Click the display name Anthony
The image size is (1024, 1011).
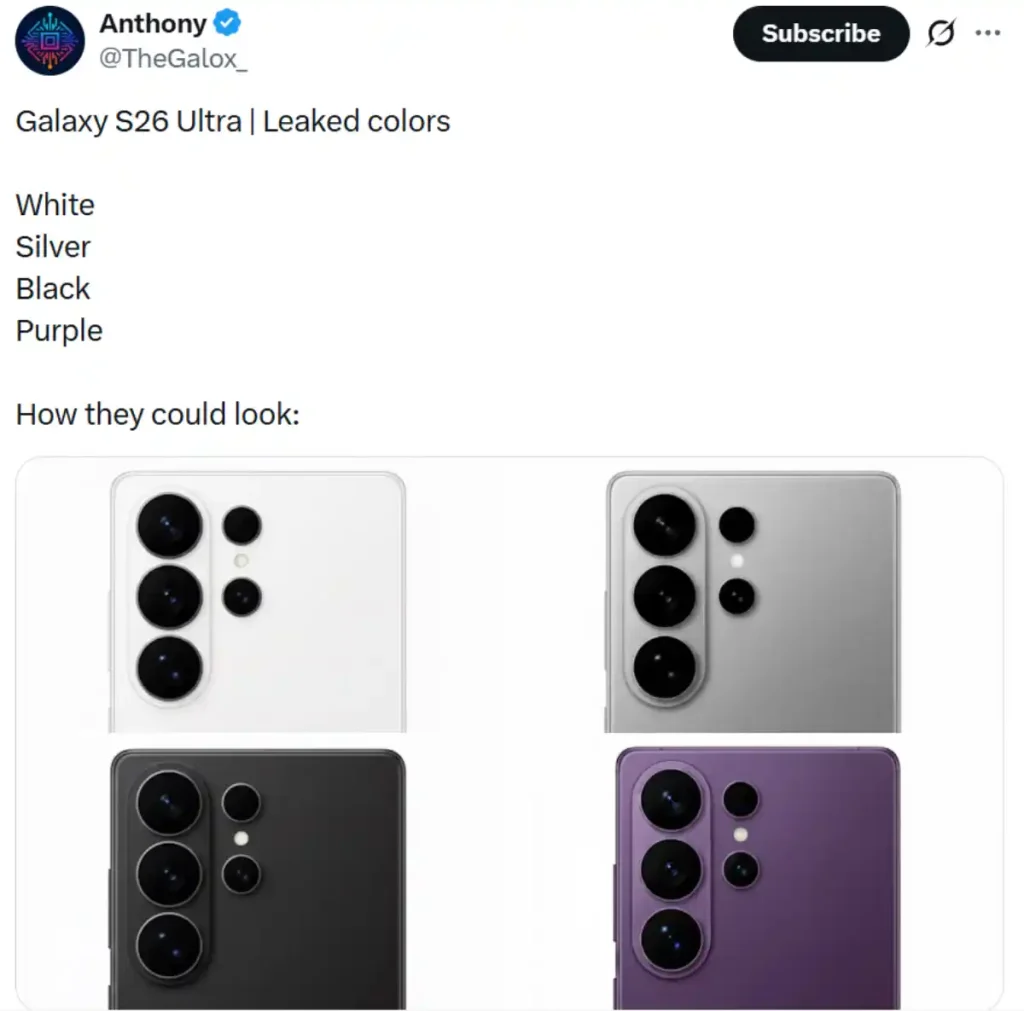[153, 23]
